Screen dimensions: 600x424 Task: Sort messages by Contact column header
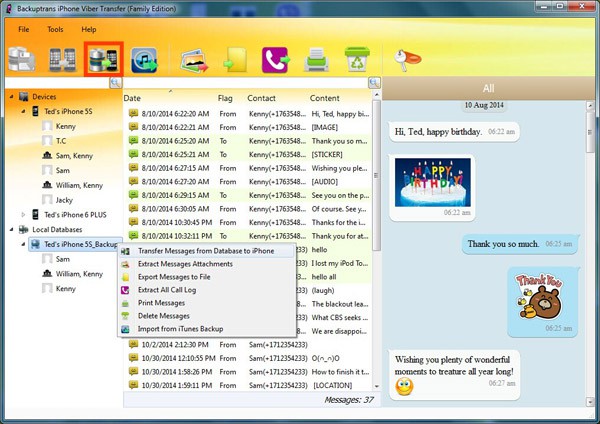(261, 98)
